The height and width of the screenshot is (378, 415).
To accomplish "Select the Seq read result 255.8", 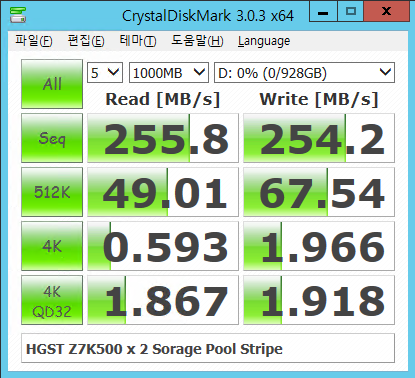I will coord(163,138).
